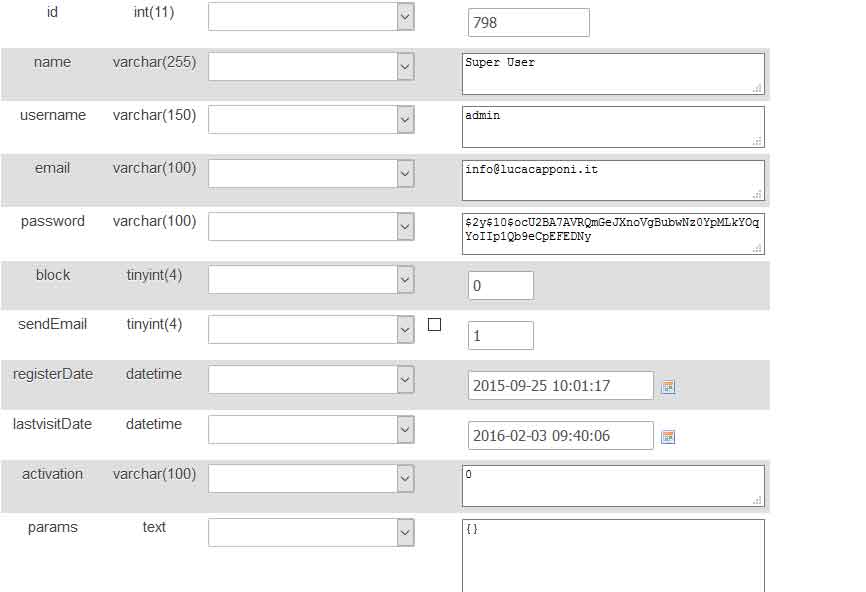Click the registerDate field 2015-09-25 10:01:17
The image size is (866, 592).
pyautogui.click(x=560, y=386)
